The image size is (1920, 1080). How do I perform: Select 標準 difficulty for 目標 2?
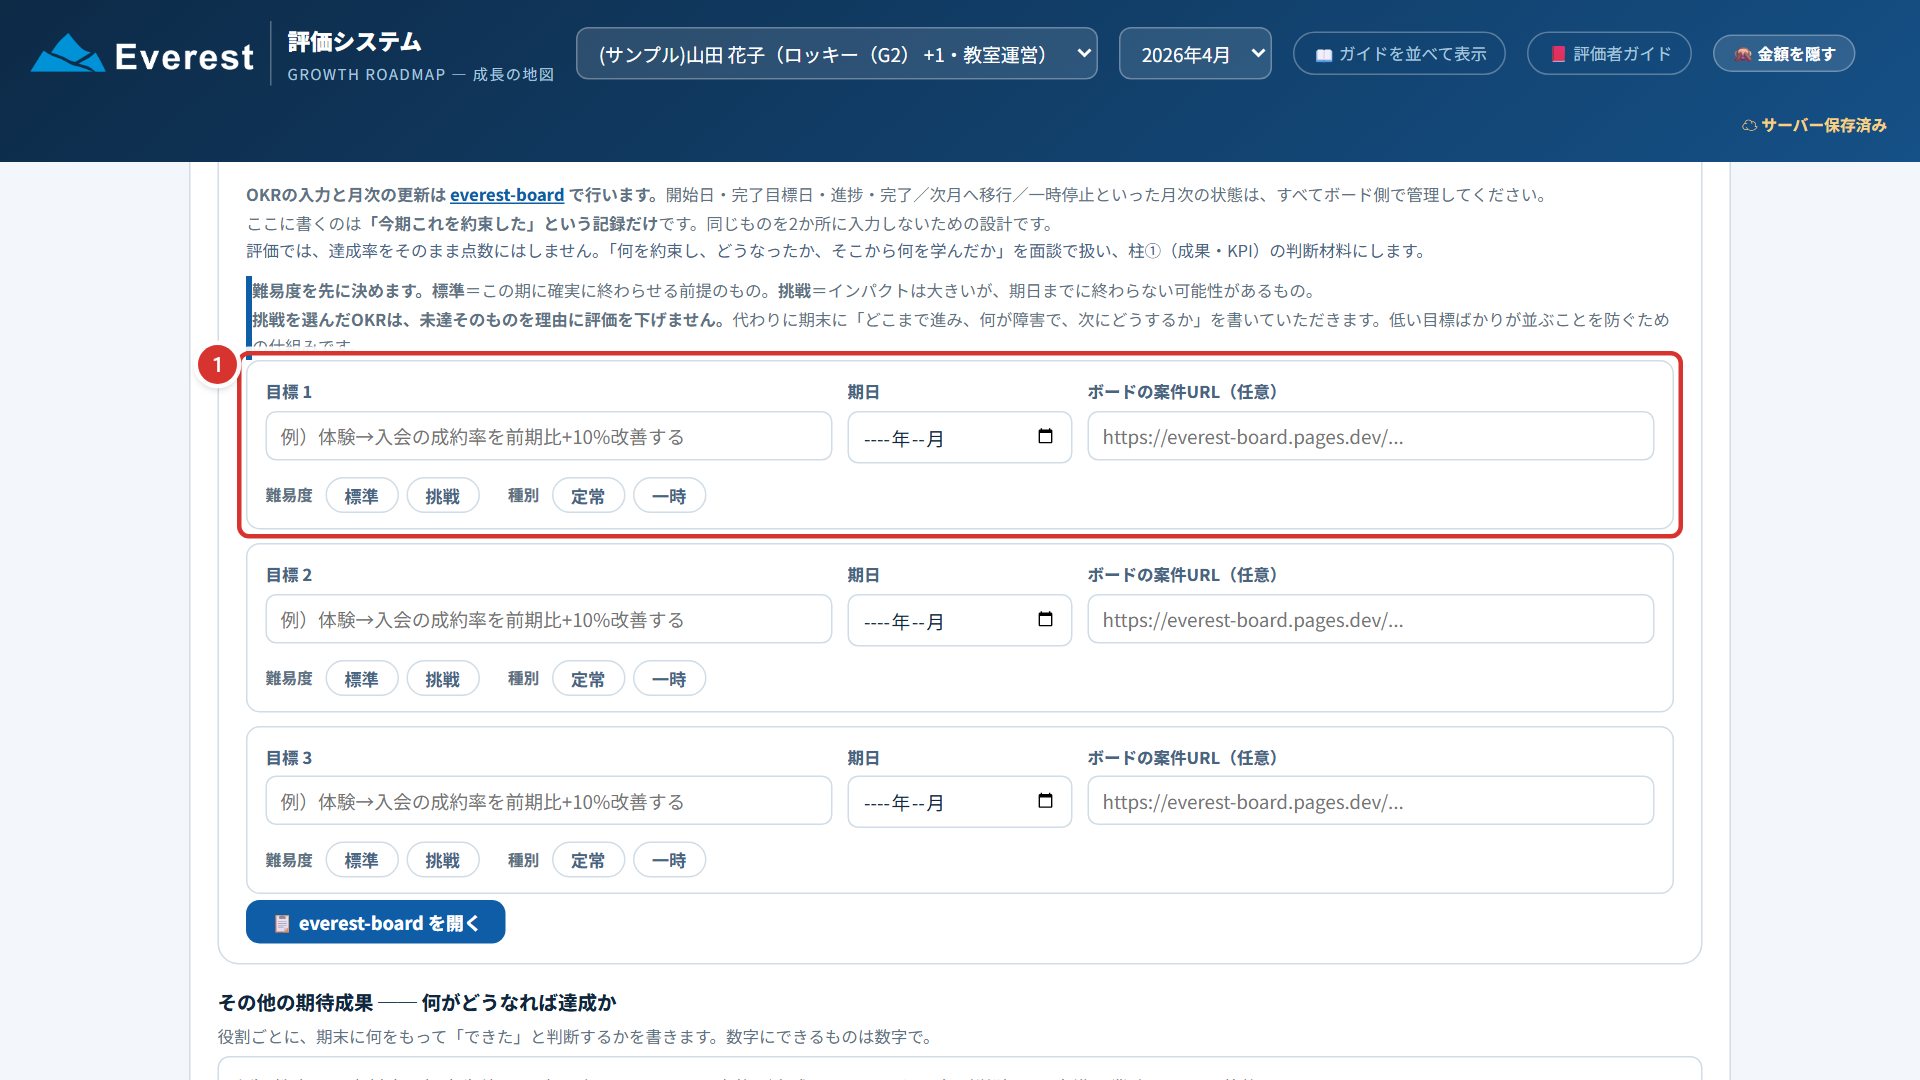point(362,679)
